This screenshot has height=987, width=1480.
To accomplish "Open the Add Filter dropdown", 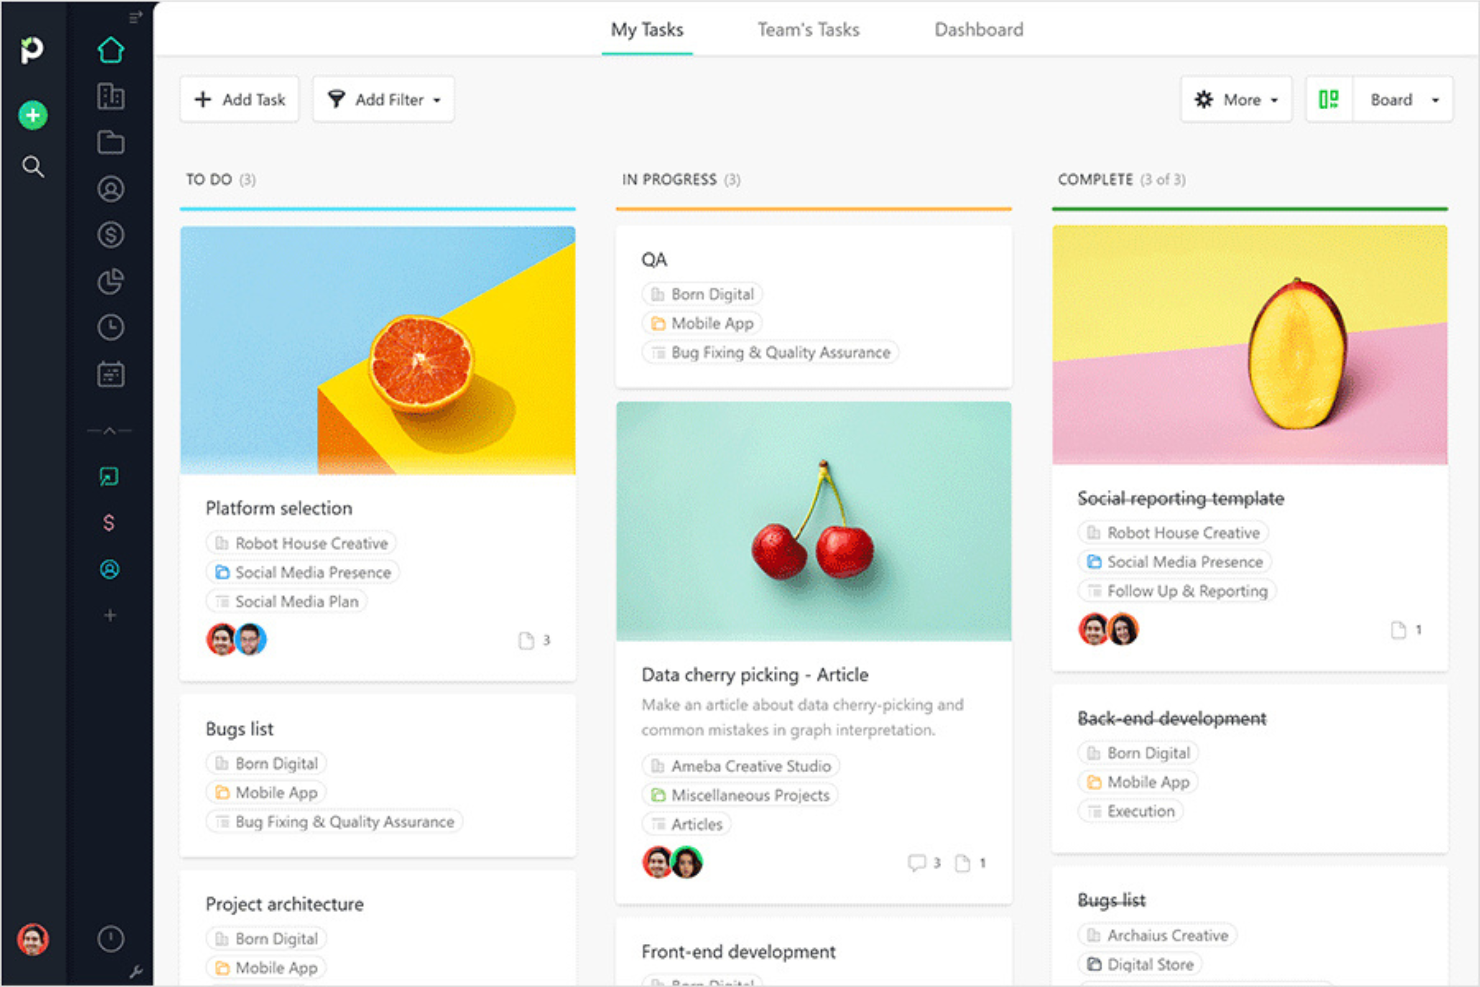I will [383, 99].
